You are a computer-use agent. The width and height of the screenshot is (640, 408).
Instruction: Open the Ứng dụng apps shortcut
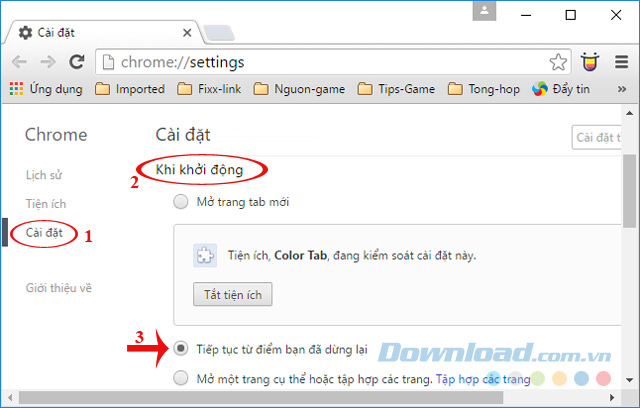[x=46, y=89]
